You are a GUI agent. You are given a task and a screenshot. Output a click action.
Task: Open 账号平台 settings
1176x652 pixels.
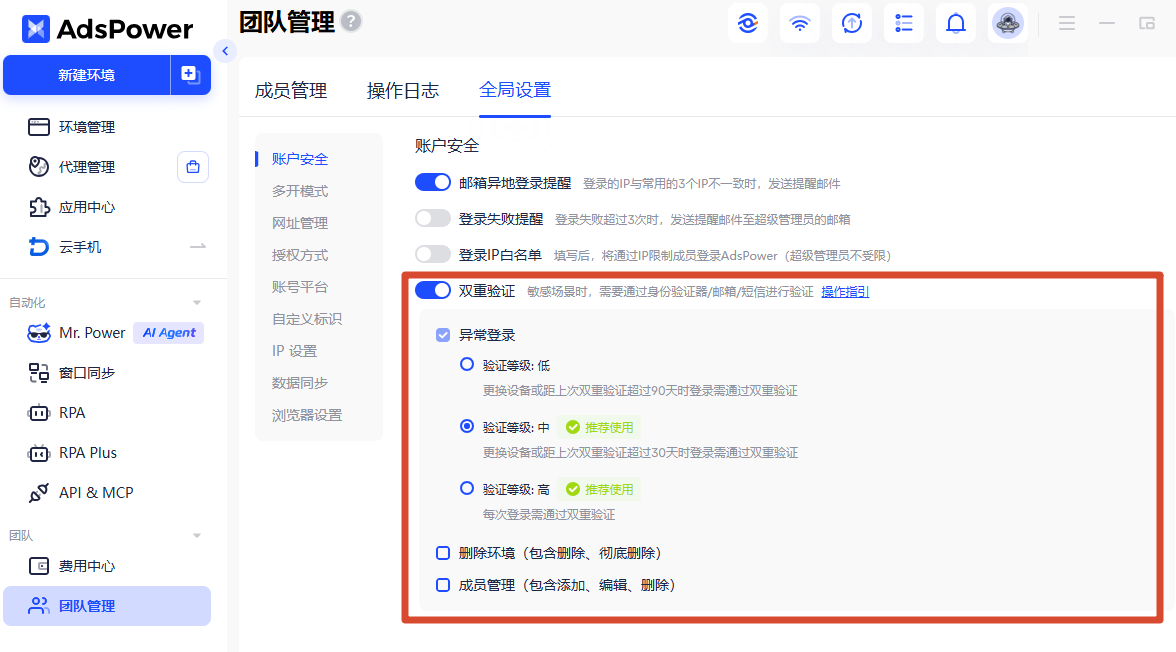pos(300,287)
